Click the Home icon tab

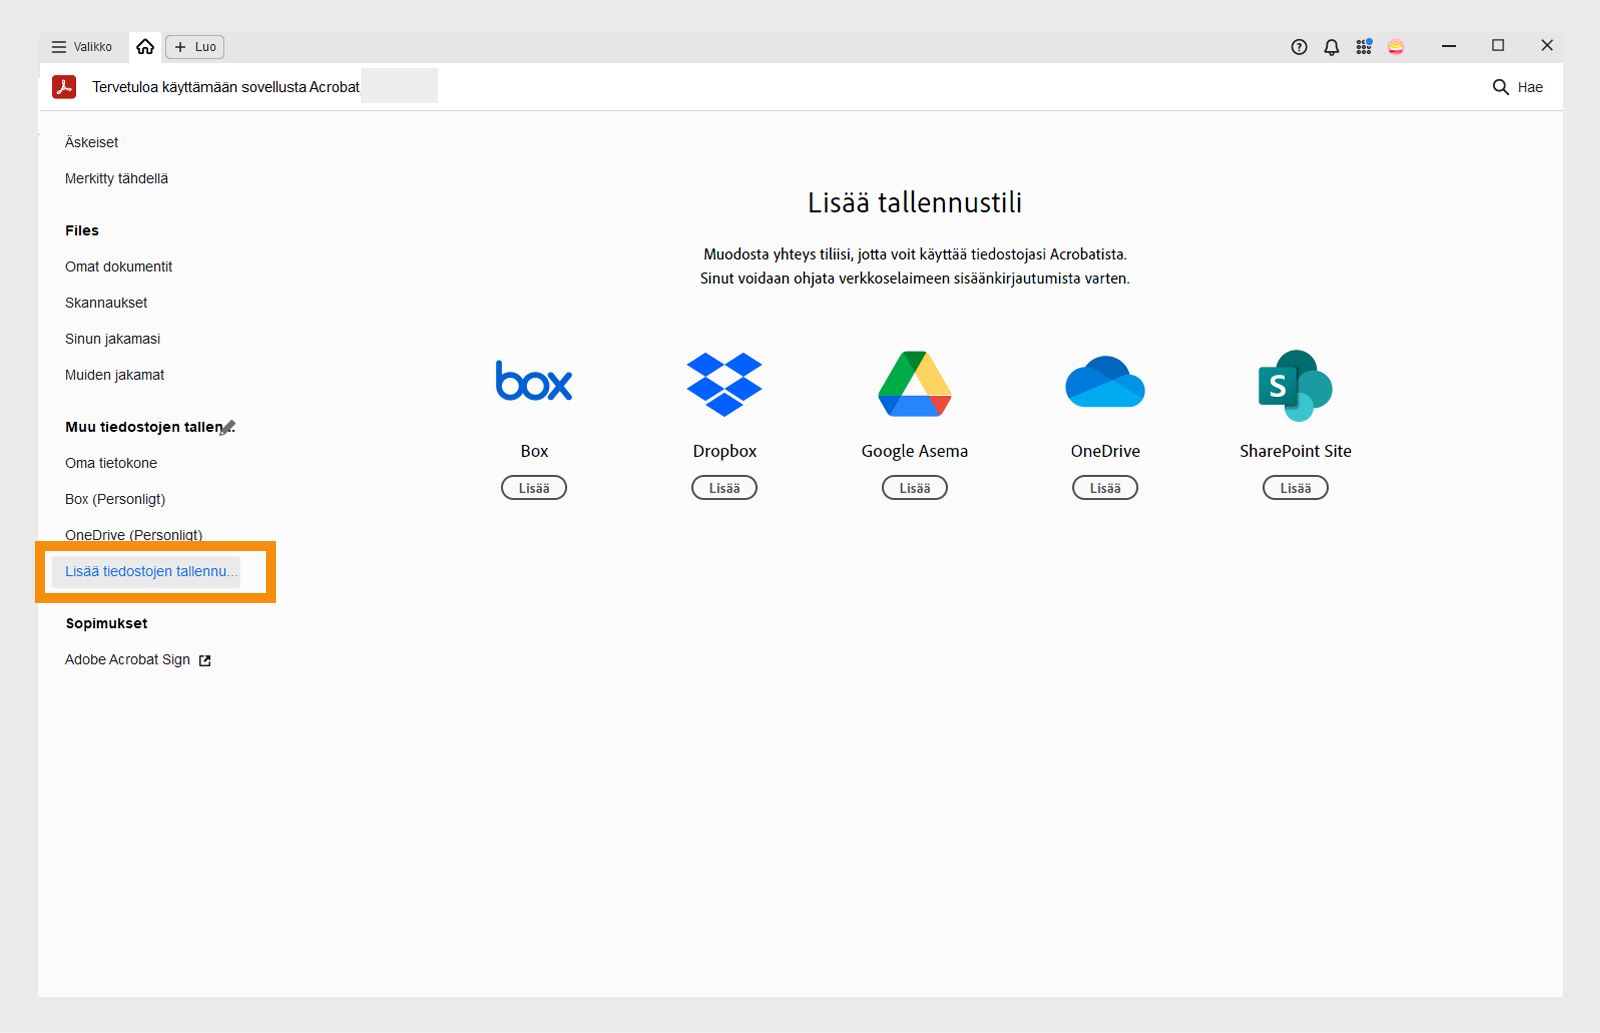[x=145, y=47]
